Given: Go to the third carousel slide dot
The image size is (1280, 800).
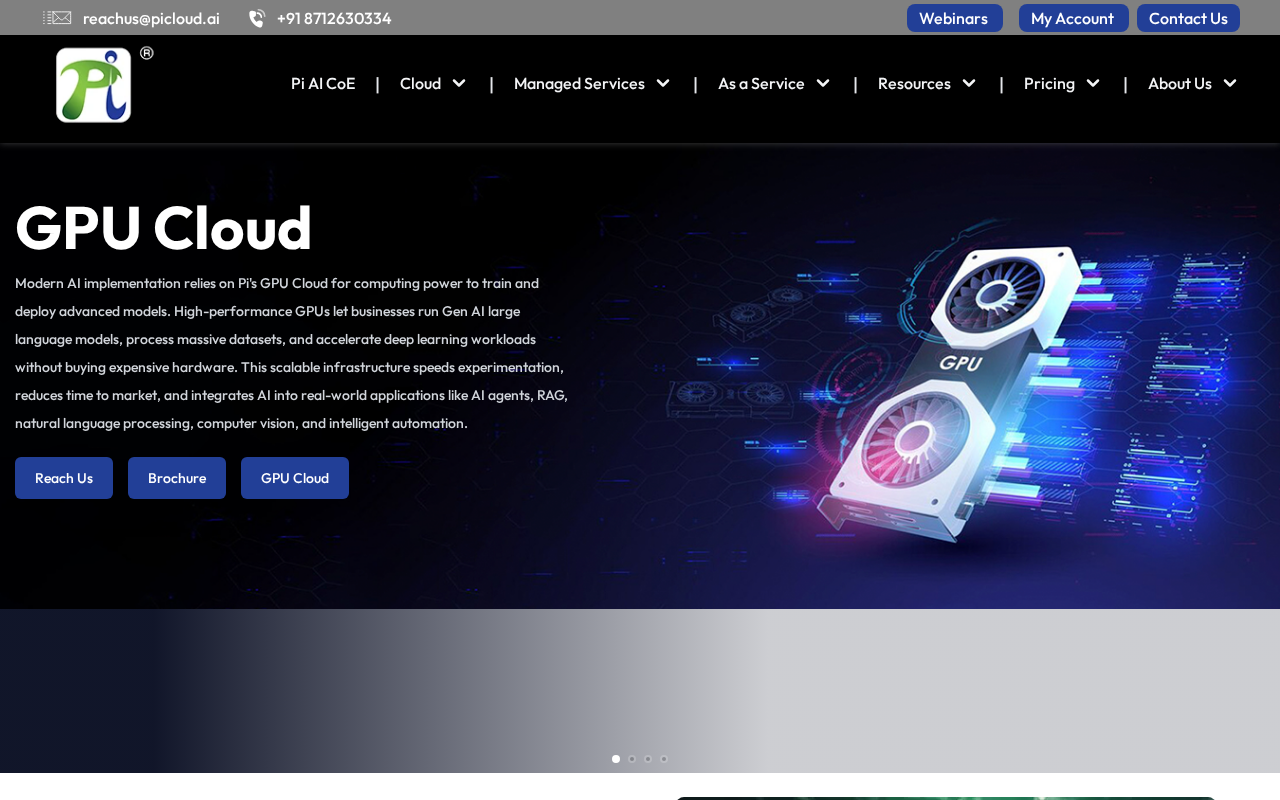Looking at the screenshot, I should tap(648, 759).
